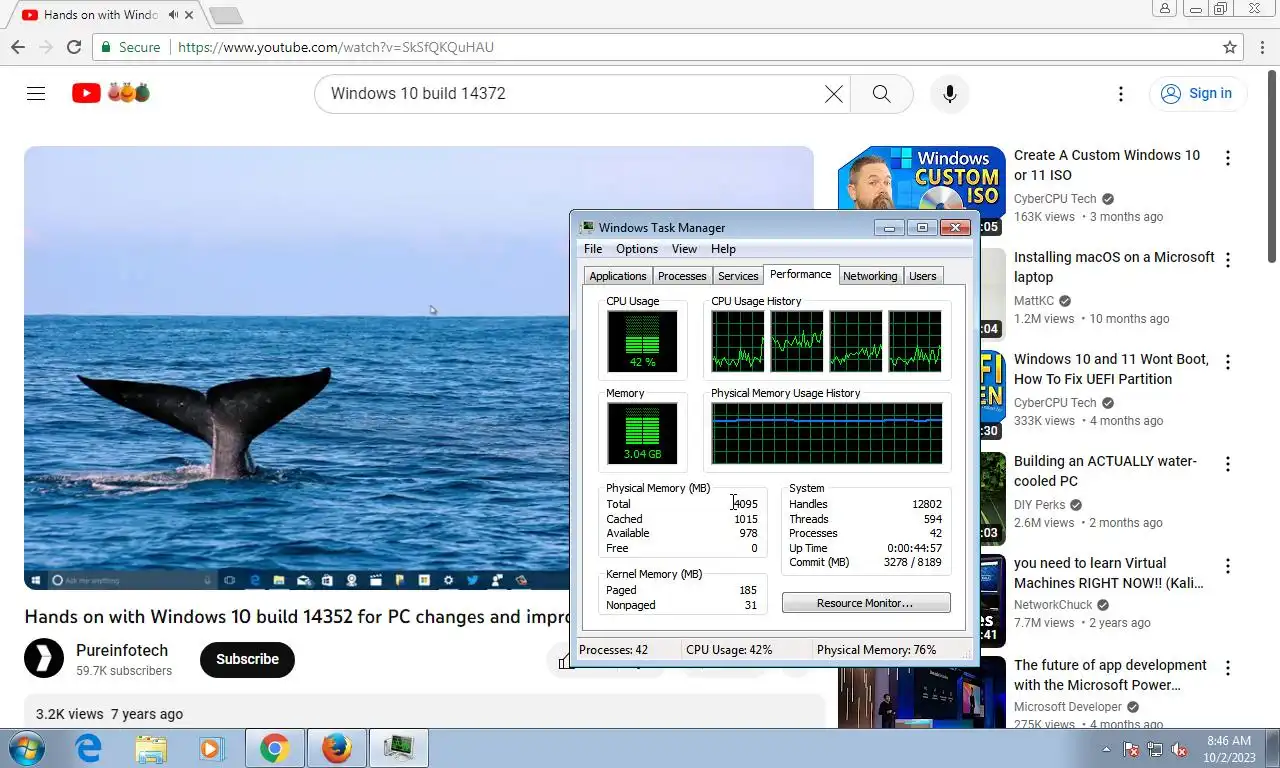Click the Sign in button
1280x768 pixels.
pyautogui.click(x=1197, y=93)
